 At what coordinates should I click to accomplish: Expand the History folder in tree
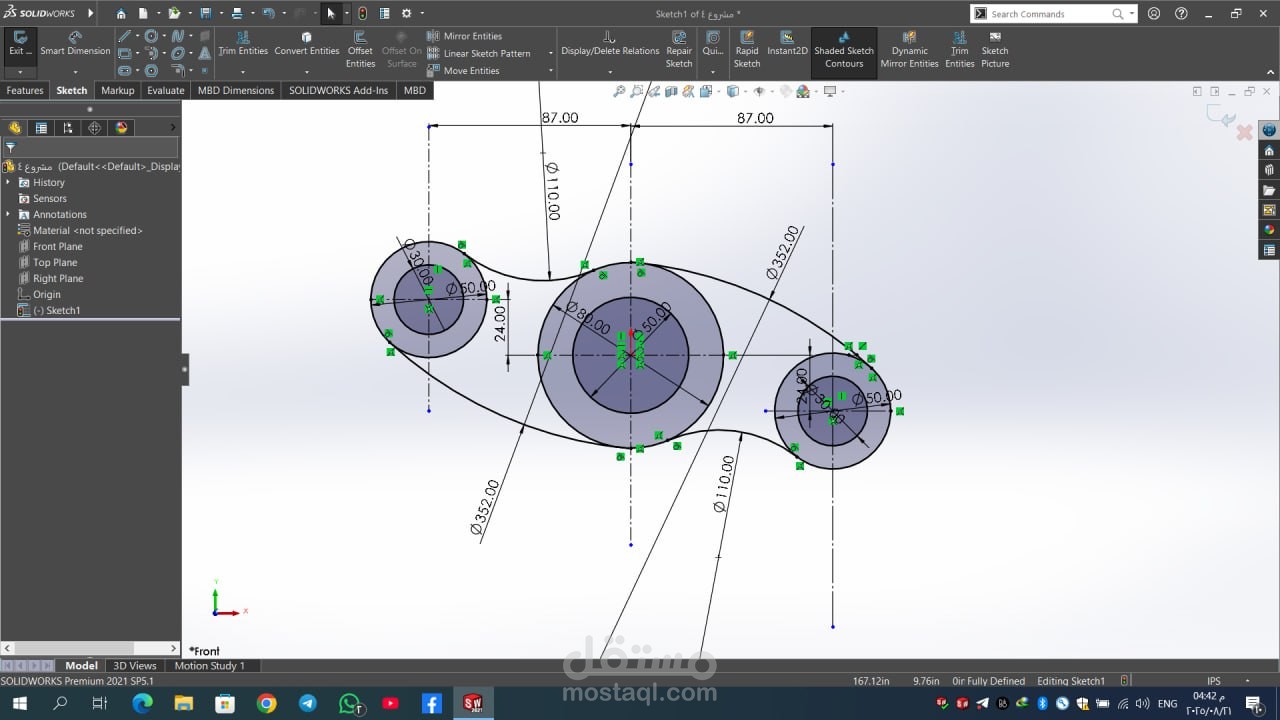[x=9, y=183]
